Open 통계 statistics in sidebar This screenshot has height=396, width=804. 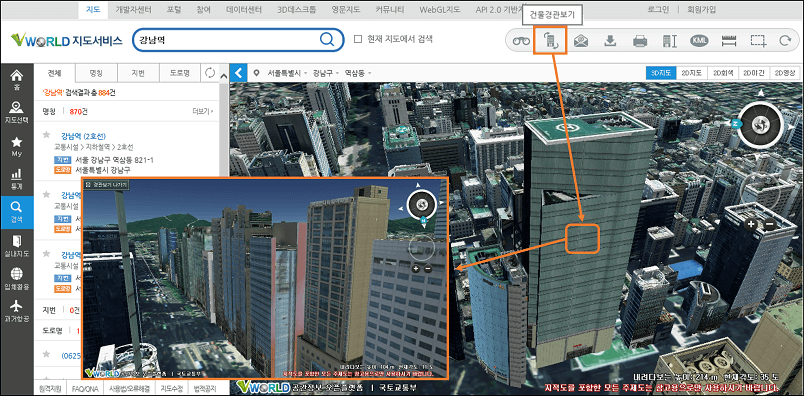click(17, 179)
